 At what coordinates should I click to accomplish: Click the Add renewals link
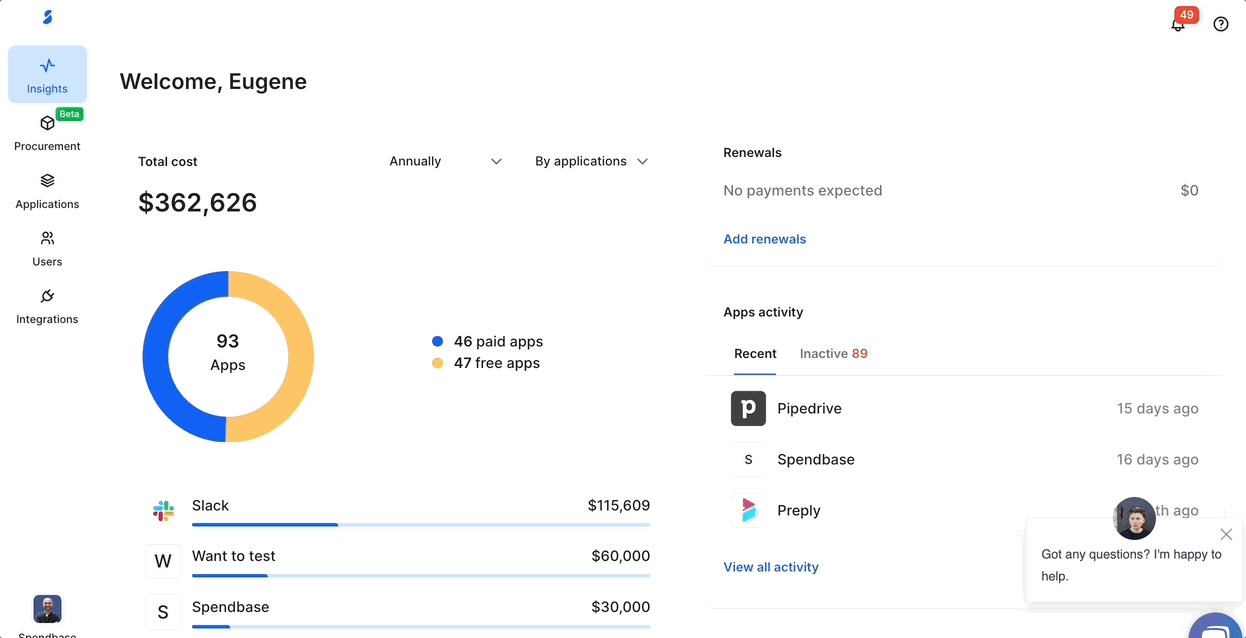pos(765,239)
